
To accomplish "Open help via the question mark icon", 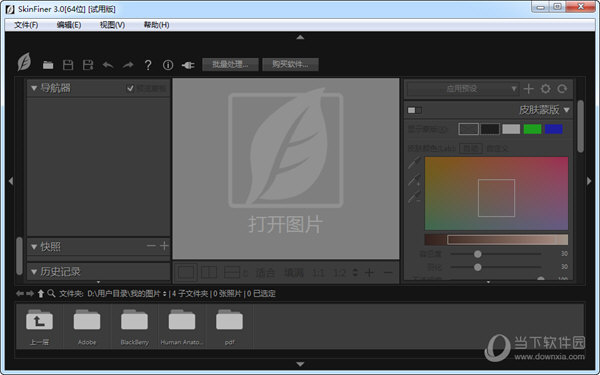I will tap(148, 65).
